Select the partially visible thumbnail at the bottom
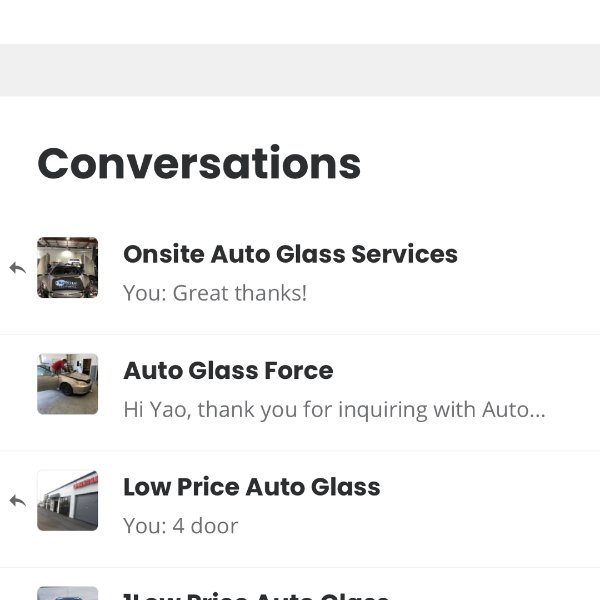The height and width of the screenshot is (600, 600). [x=67, y=593]
